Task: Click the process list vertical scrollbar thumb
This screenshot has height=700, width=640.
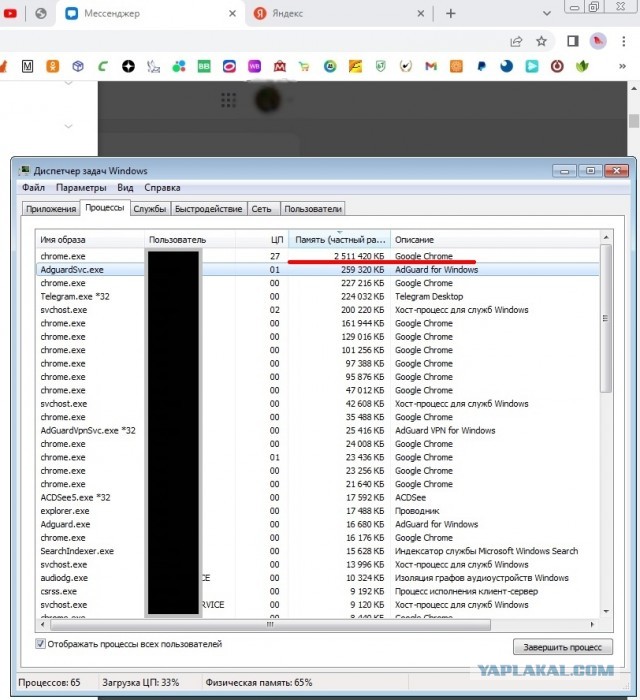Action: pos(606,318)
